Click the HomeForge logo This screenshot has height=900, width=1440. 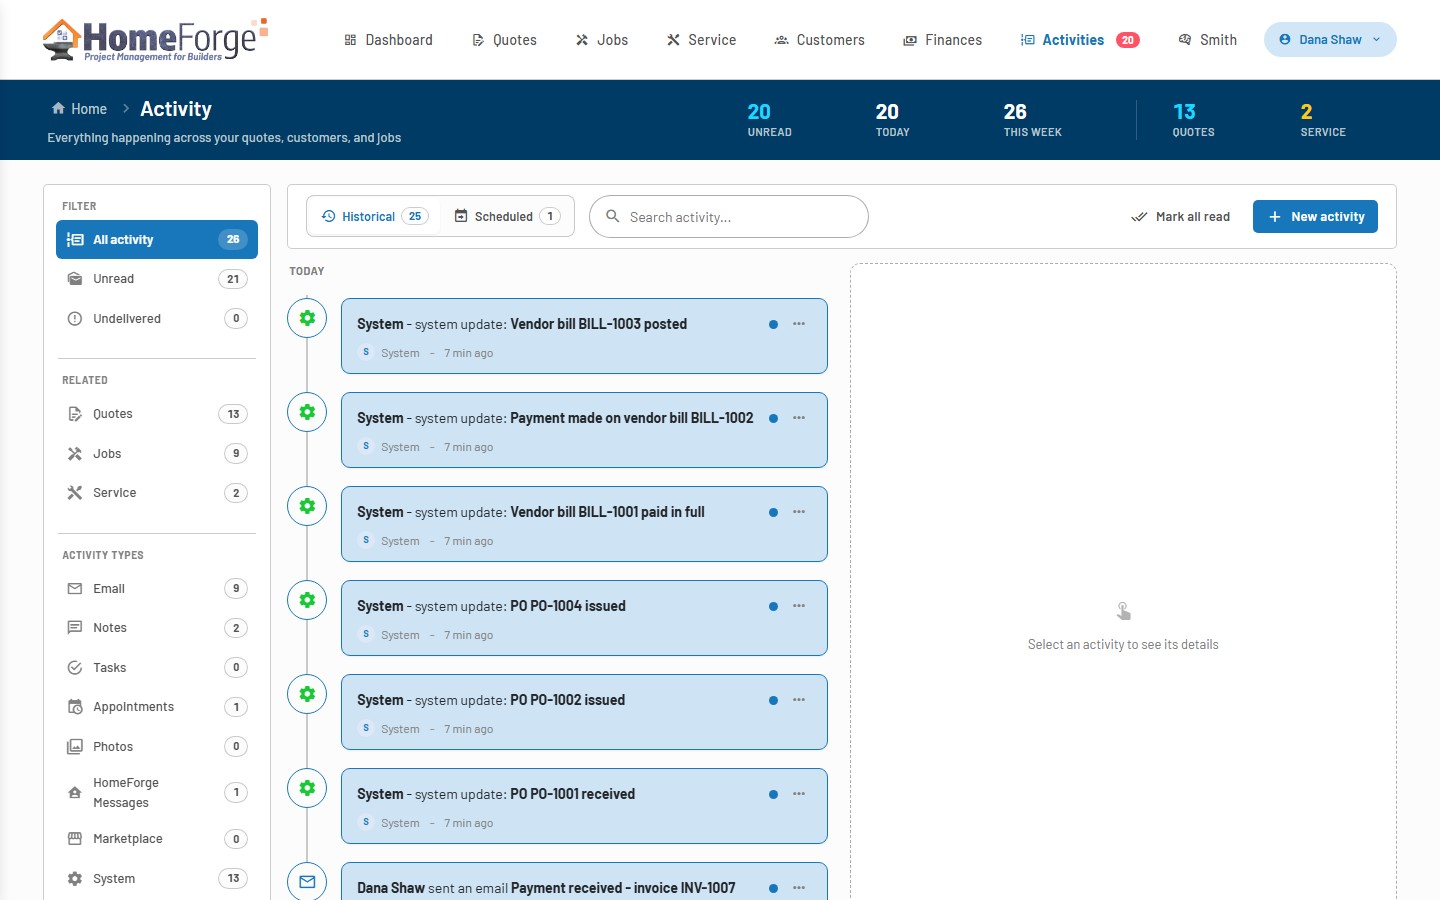[155, 40]
